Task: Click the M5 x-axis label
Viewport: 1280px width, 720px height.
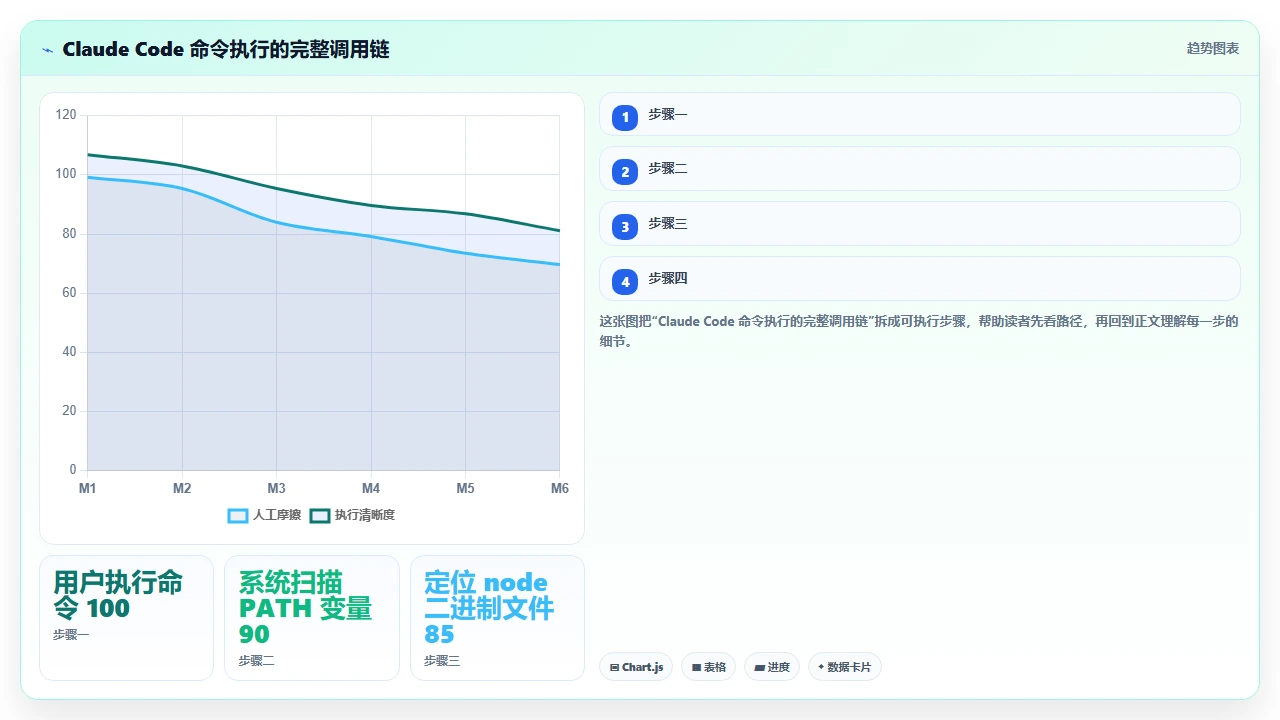Action: pyautogui.click(x=466, y=488)
